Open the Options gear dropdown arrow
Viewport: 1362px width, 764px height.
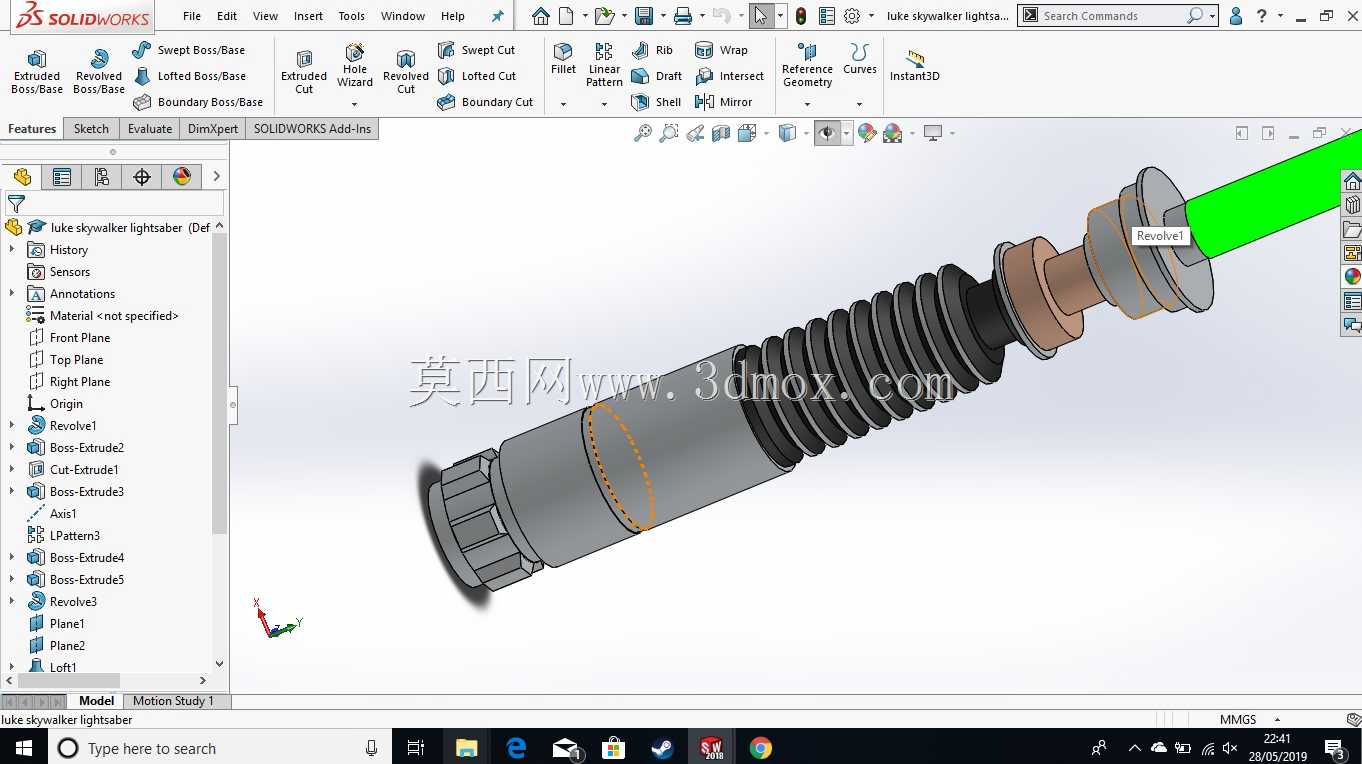[x=871, y=16]
